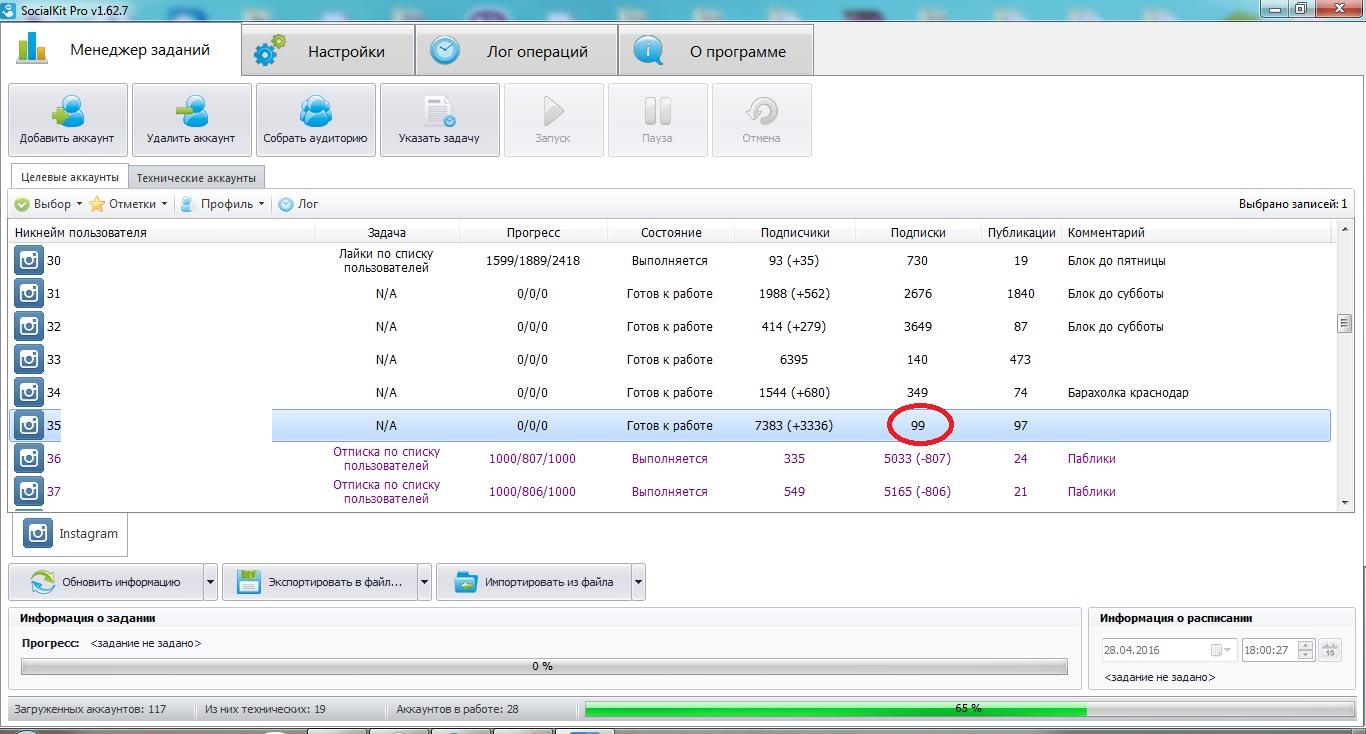Click the Запуск play button
Viewport: 1366px width, 734px height.
coord(553,120)
